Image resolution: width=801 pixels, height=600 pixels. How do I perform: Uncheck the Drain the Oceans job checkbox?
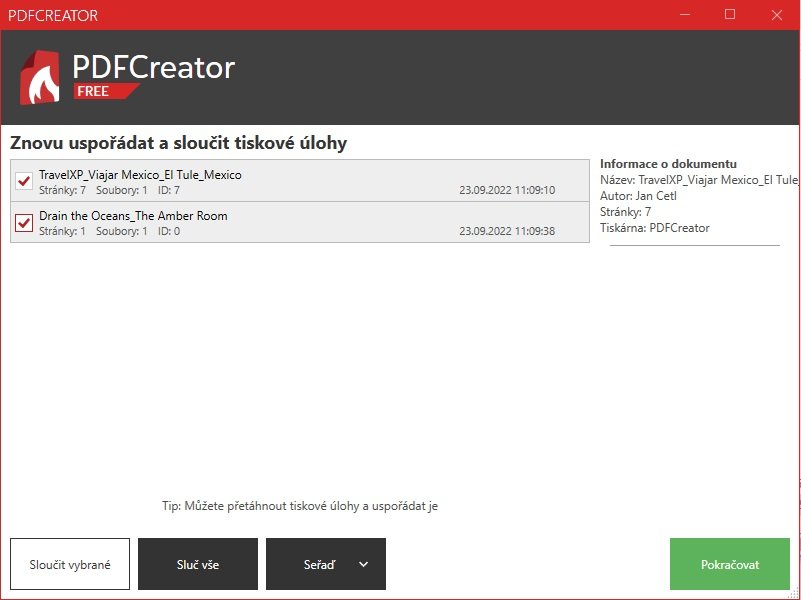click(23, 223)
